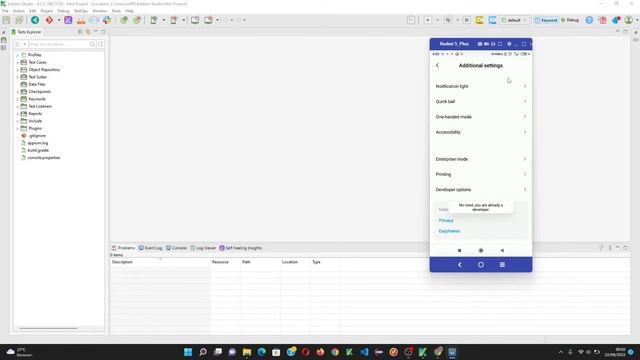
Task: Open the red Git icon in toolbar
Action: (49, 20)
